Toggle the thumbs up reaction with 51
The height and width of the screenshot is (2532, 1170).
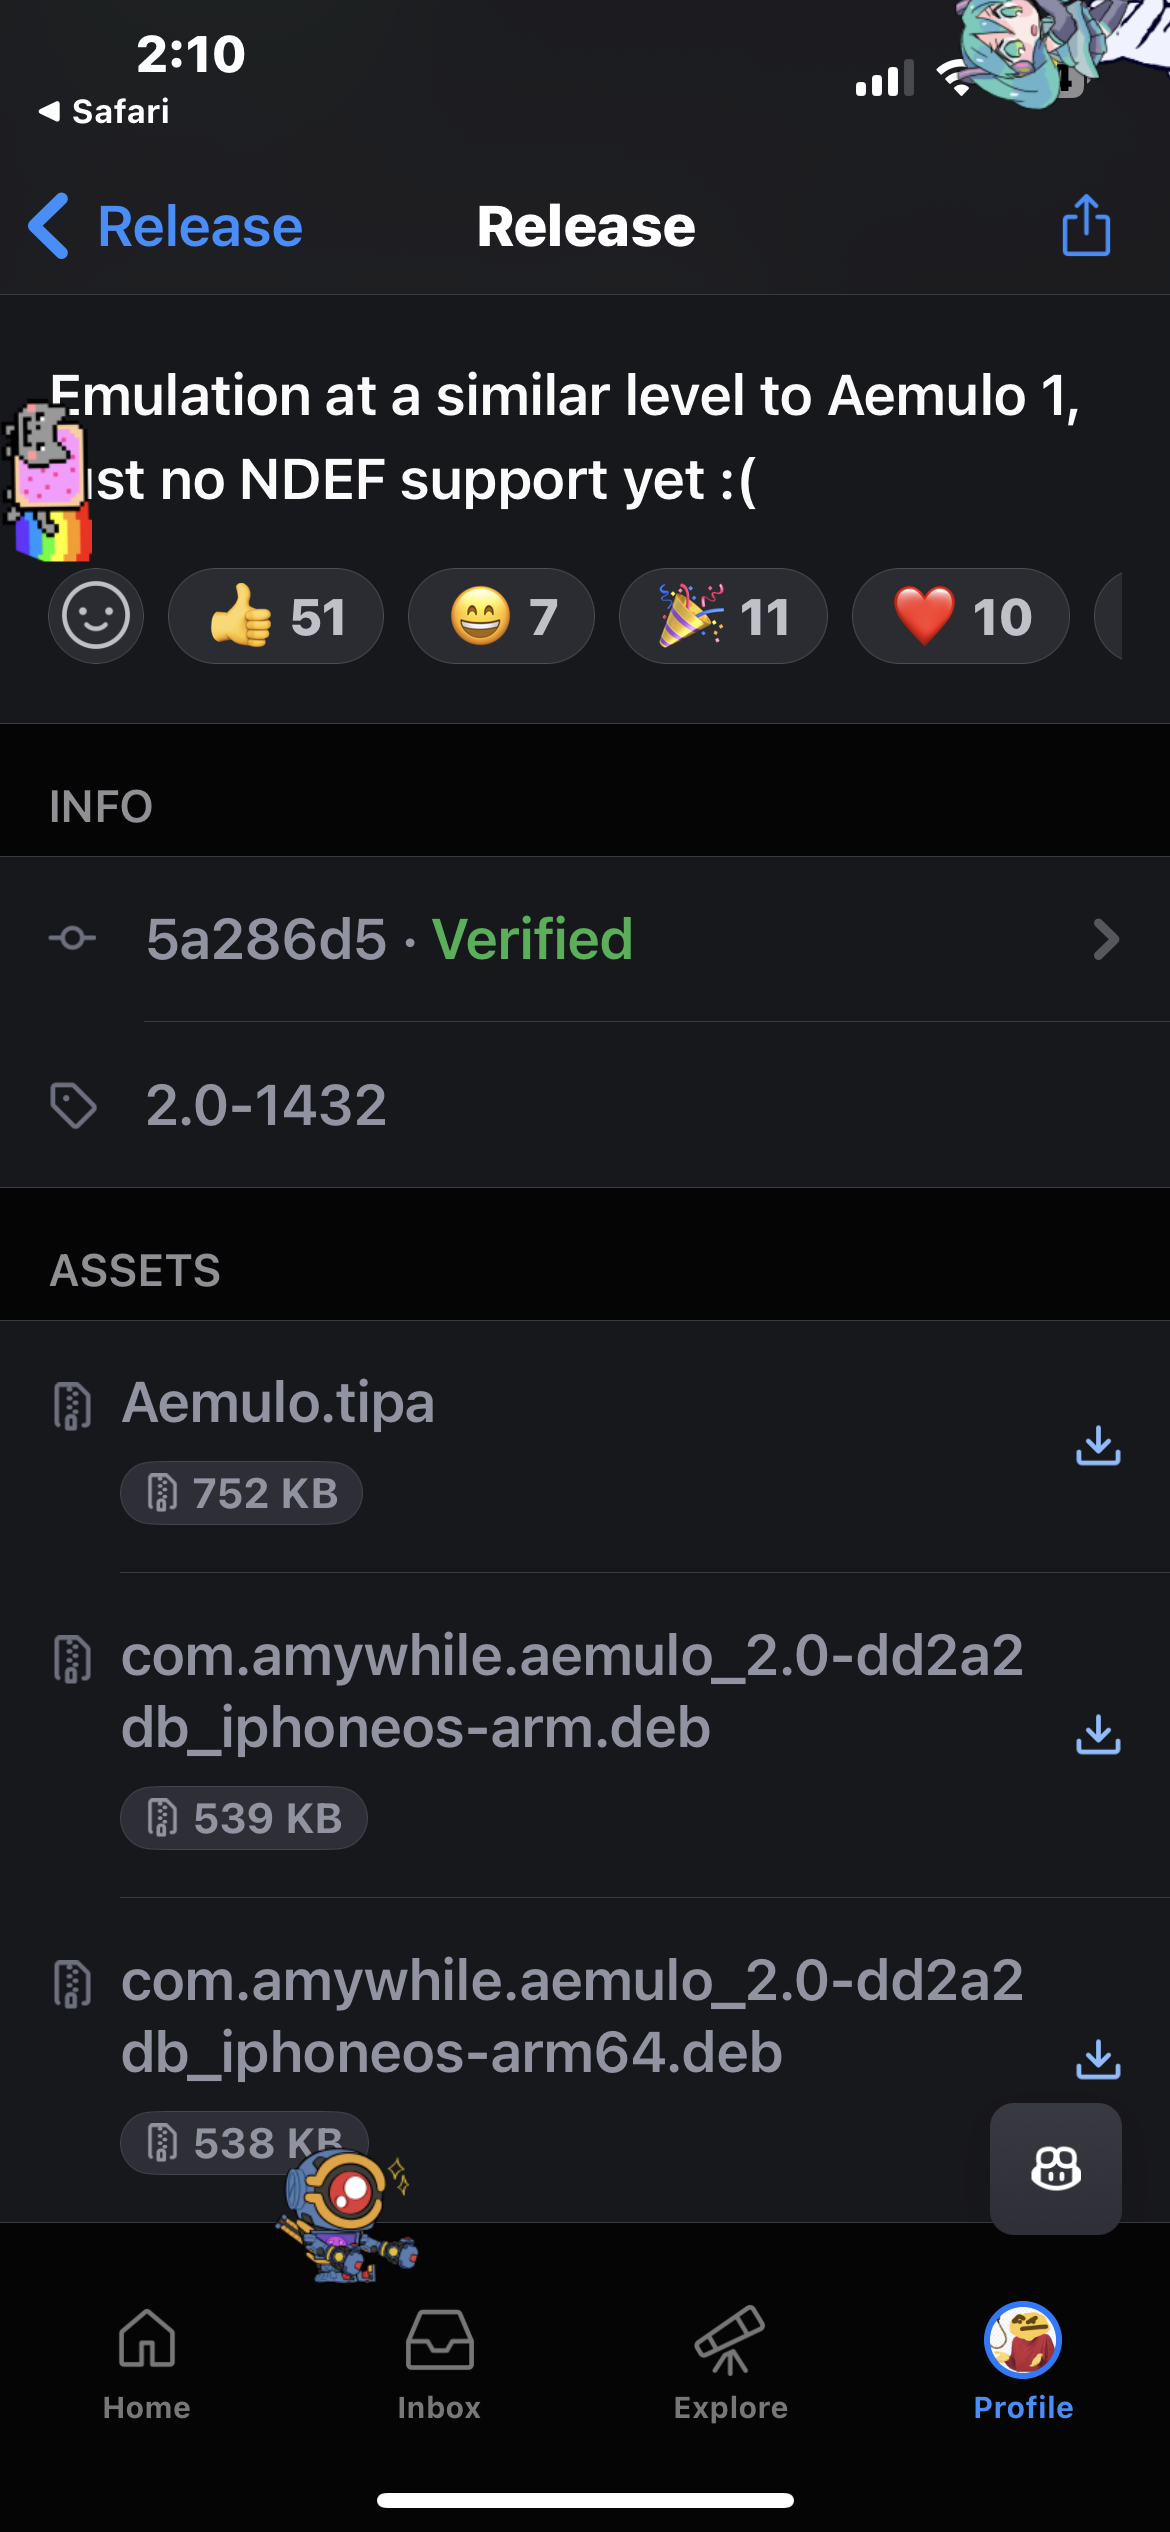276,616
